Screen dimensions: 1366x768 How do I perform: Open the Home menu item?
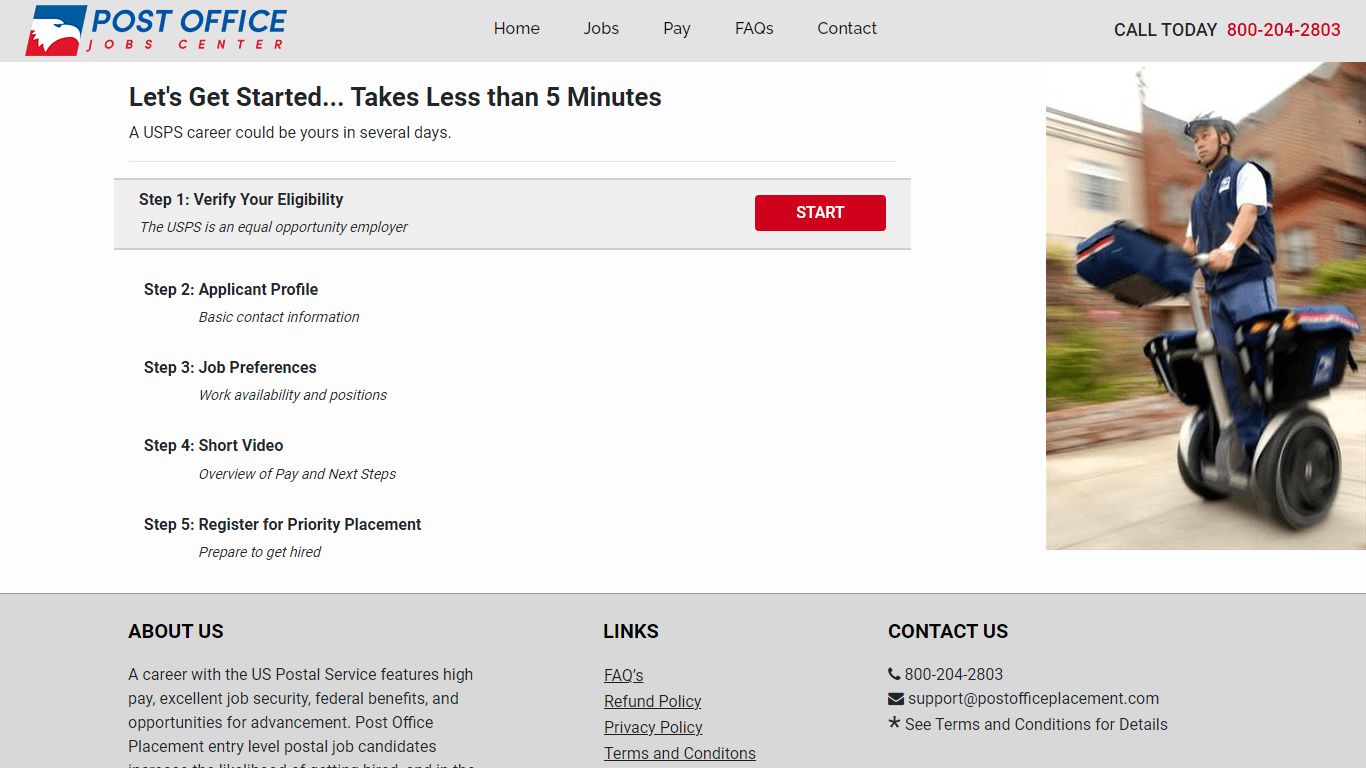coord(517,29)
